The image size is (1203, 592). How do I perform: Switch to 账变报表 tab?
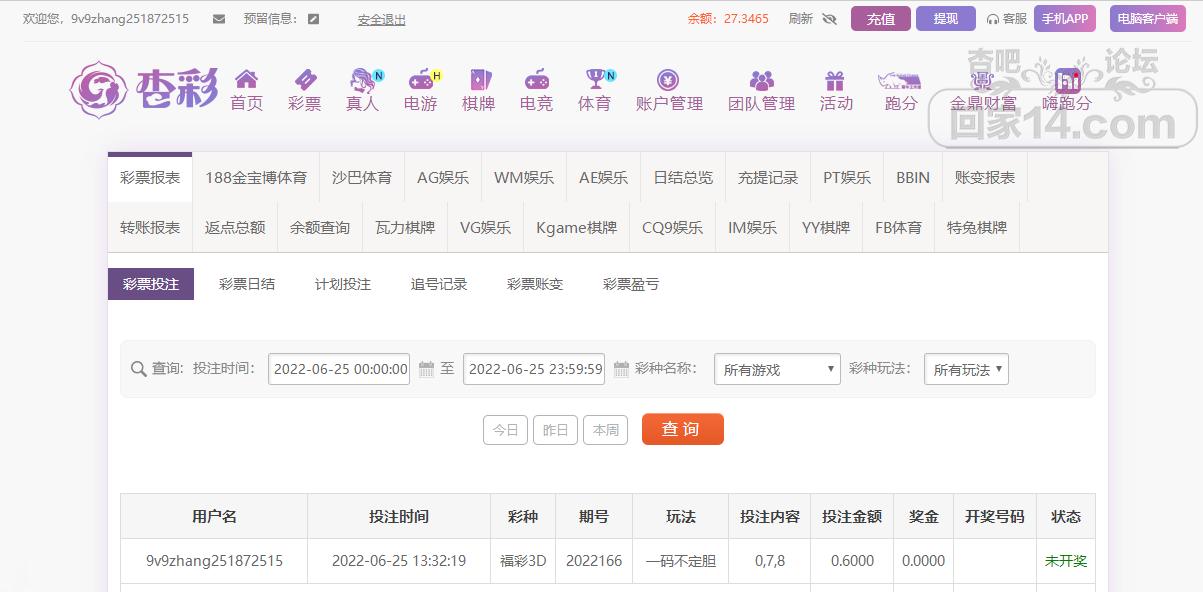coord(985,178)
